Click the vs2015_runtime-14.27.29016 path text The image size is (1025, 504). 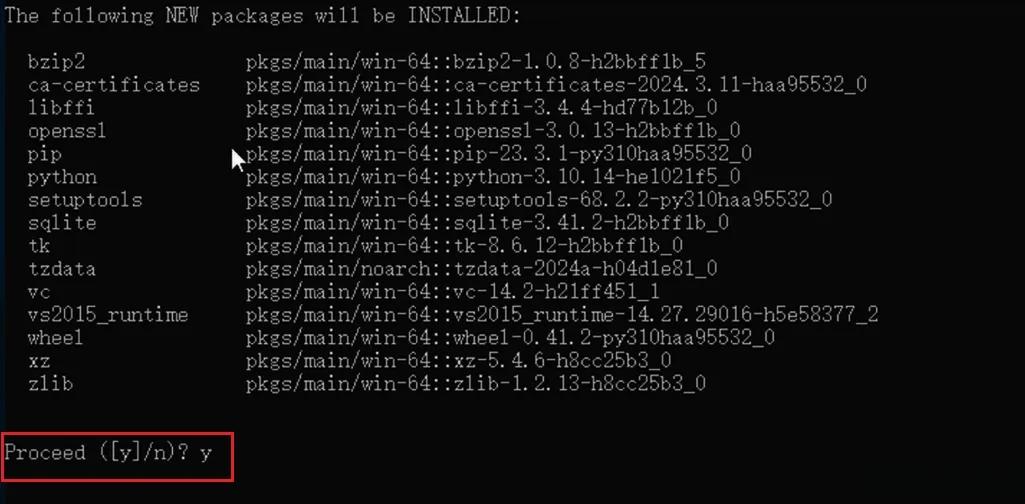pyautogui.click(x=562, y=315)
